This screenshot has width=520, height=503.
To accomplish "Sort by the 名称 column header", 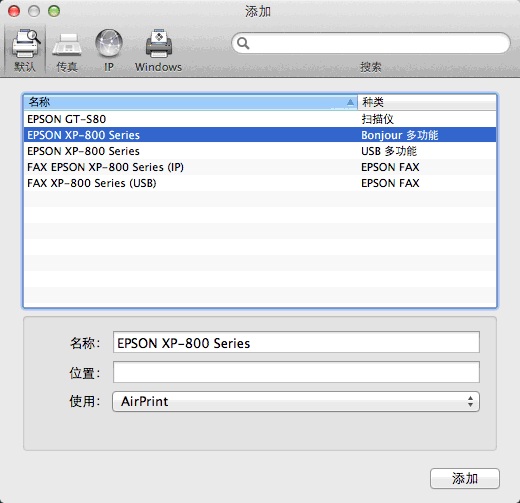I will [x=190, y=102].
